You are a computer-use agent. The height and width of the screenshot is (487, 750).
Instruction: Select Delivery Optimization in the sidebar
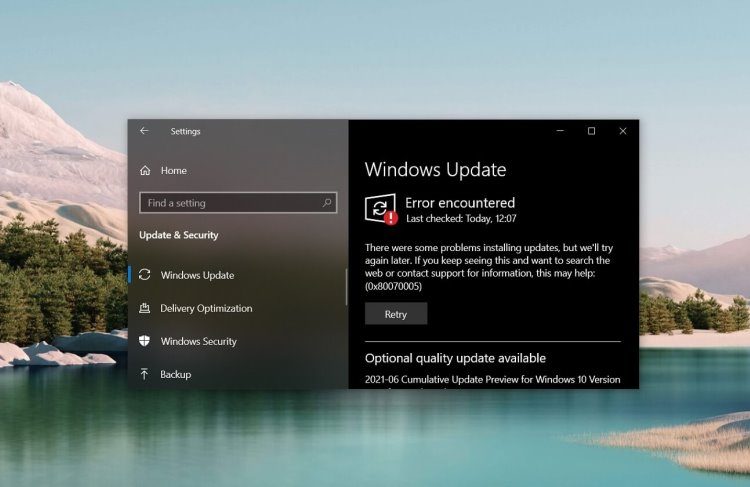click(206, 308)
